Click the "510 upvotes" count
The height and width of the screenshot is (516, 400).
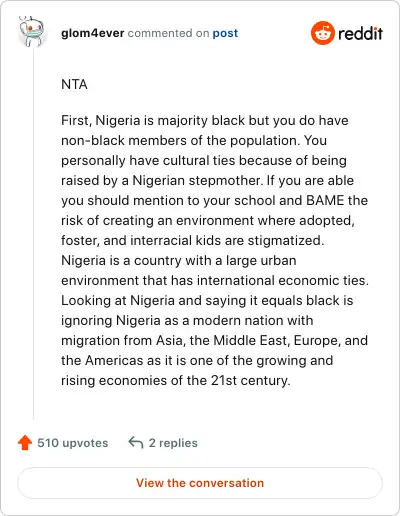(73, 443)
